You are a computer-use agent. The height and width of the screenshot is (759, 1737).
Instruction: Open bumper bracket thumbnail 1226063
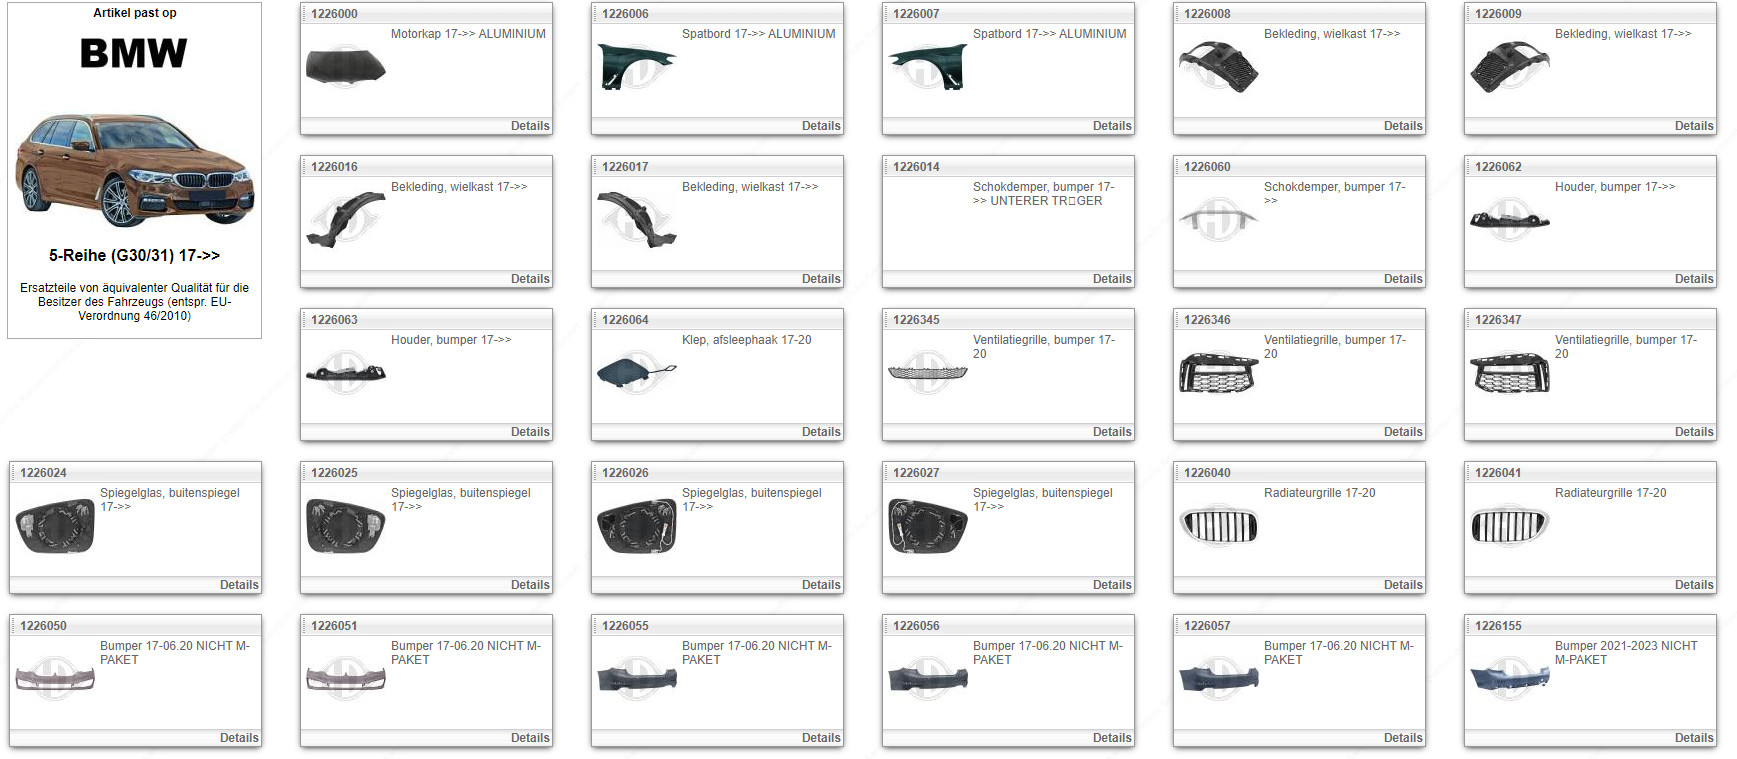coord(346,373)
